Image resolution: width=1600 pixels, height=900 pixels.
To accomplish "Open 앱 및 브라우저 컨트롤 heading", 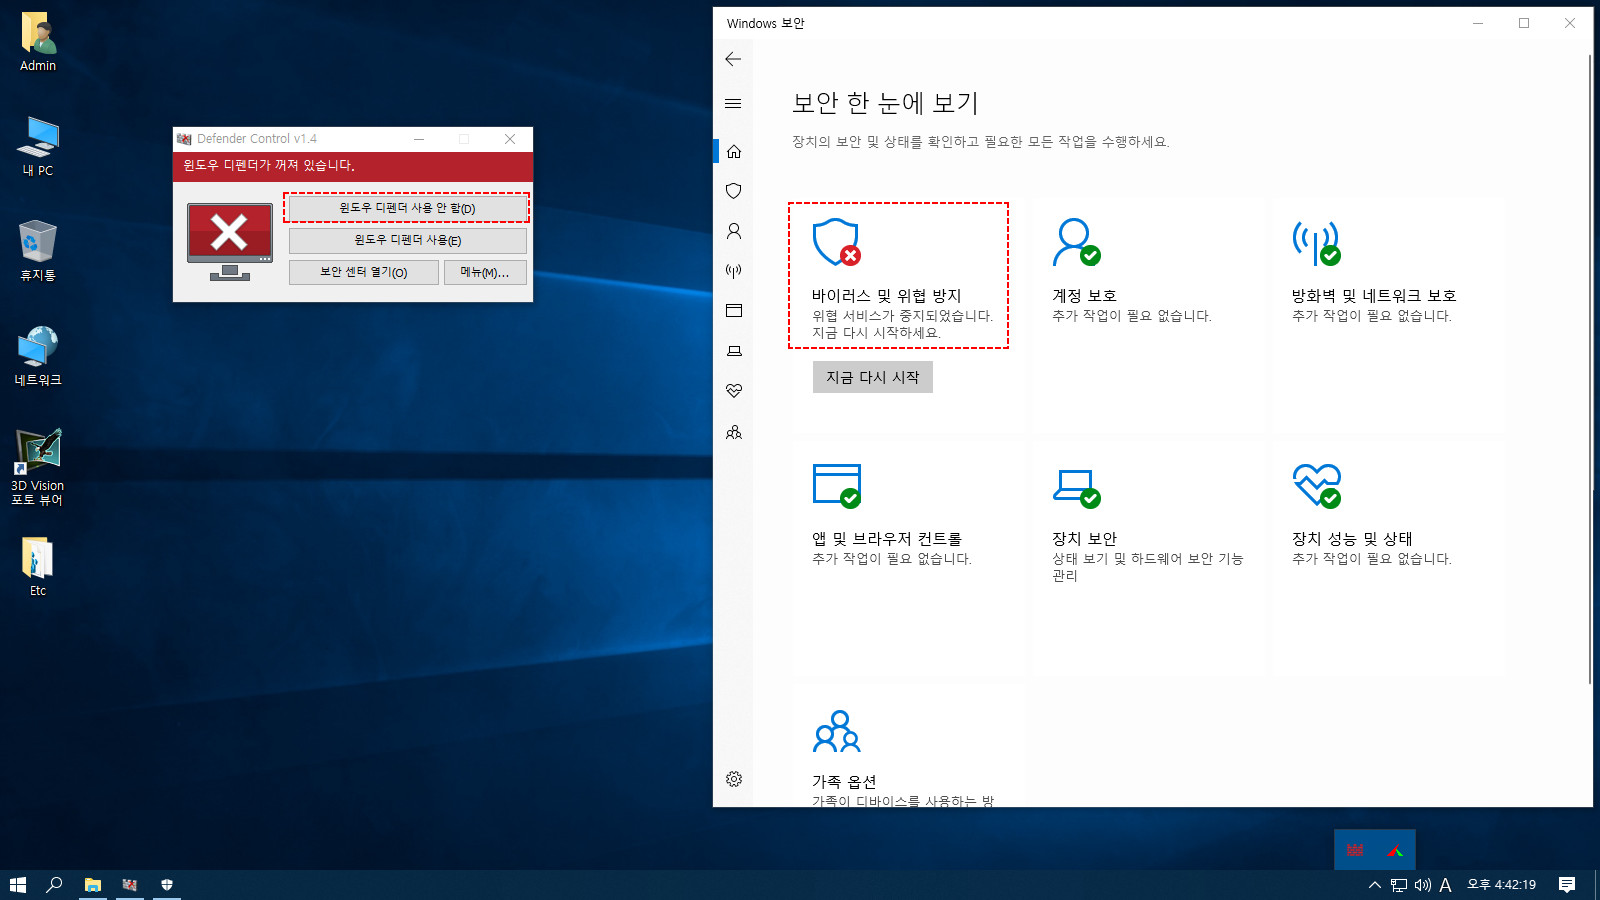I will 886,539.
